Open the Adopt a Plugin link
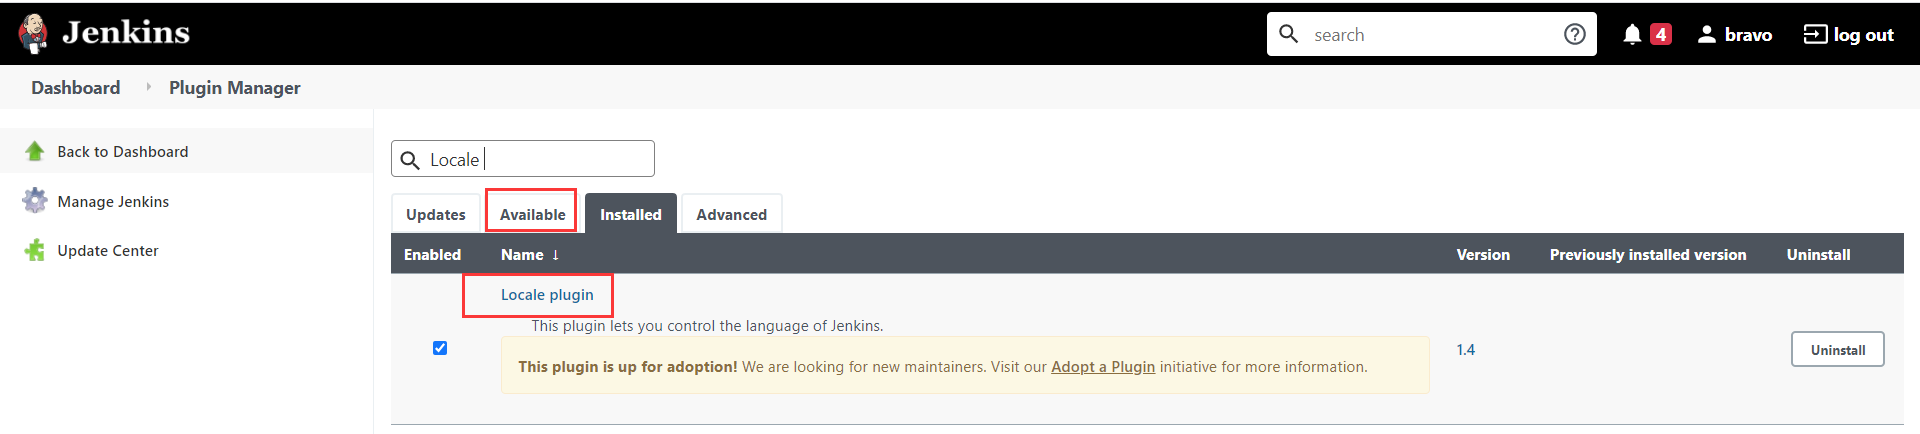1920x434 pixels. click(1103, 367)
